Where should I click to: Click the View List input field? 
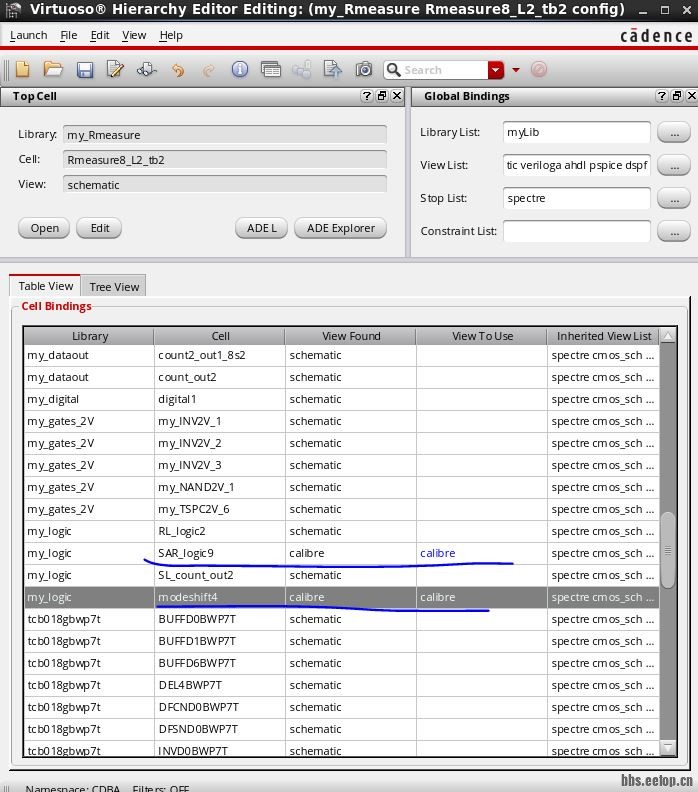[x=577, y=165]
